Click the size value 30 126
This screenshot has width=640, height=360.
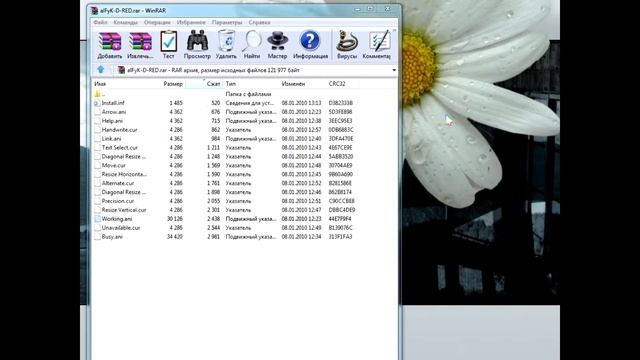point(175,219)
